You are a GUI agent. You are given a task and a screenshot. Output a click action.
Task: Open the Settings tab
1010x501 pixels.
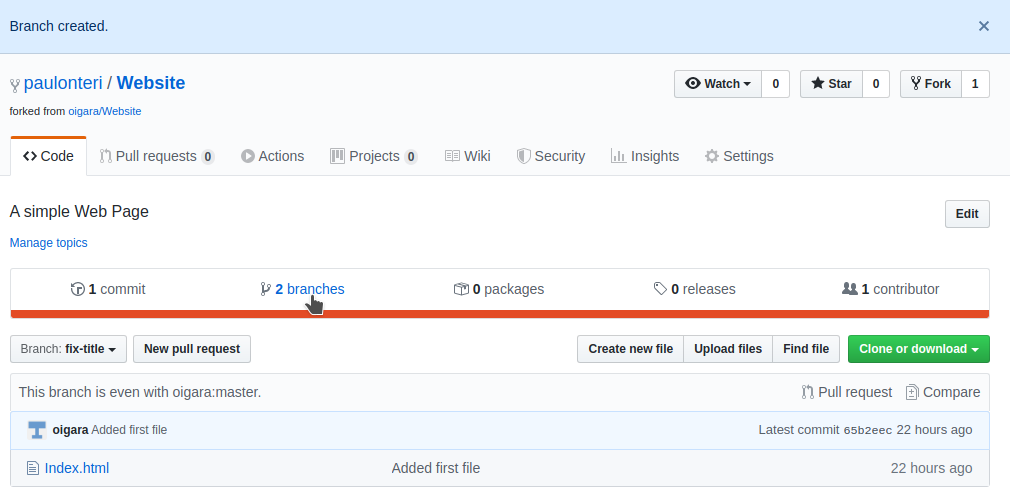[x=739, y=156]
